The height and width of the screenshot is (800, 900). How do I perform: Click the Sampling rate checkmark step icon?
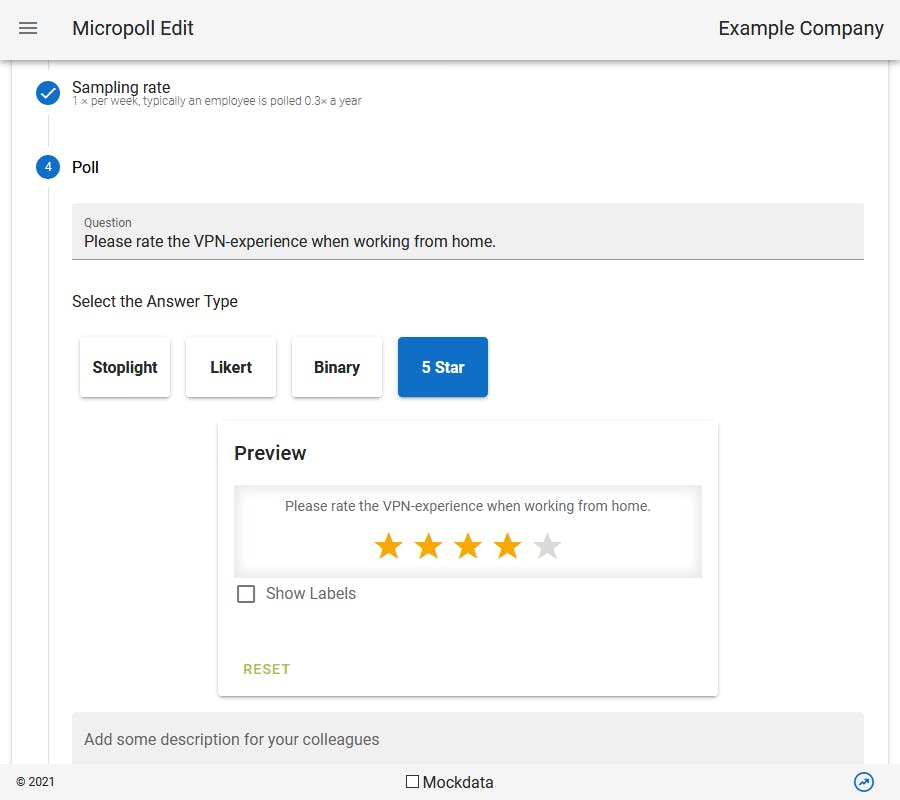coord(48,94)
